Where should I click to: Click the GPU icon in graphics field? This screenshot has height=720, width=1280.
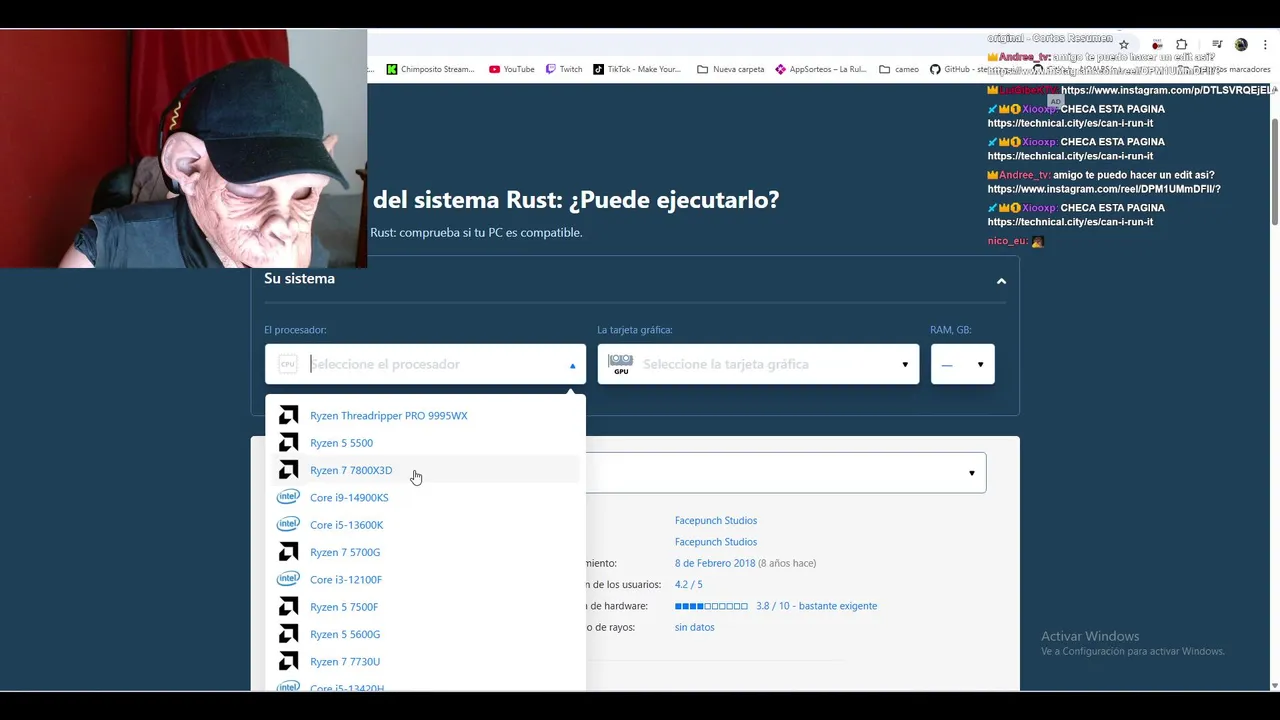click(x=621, y=364)
